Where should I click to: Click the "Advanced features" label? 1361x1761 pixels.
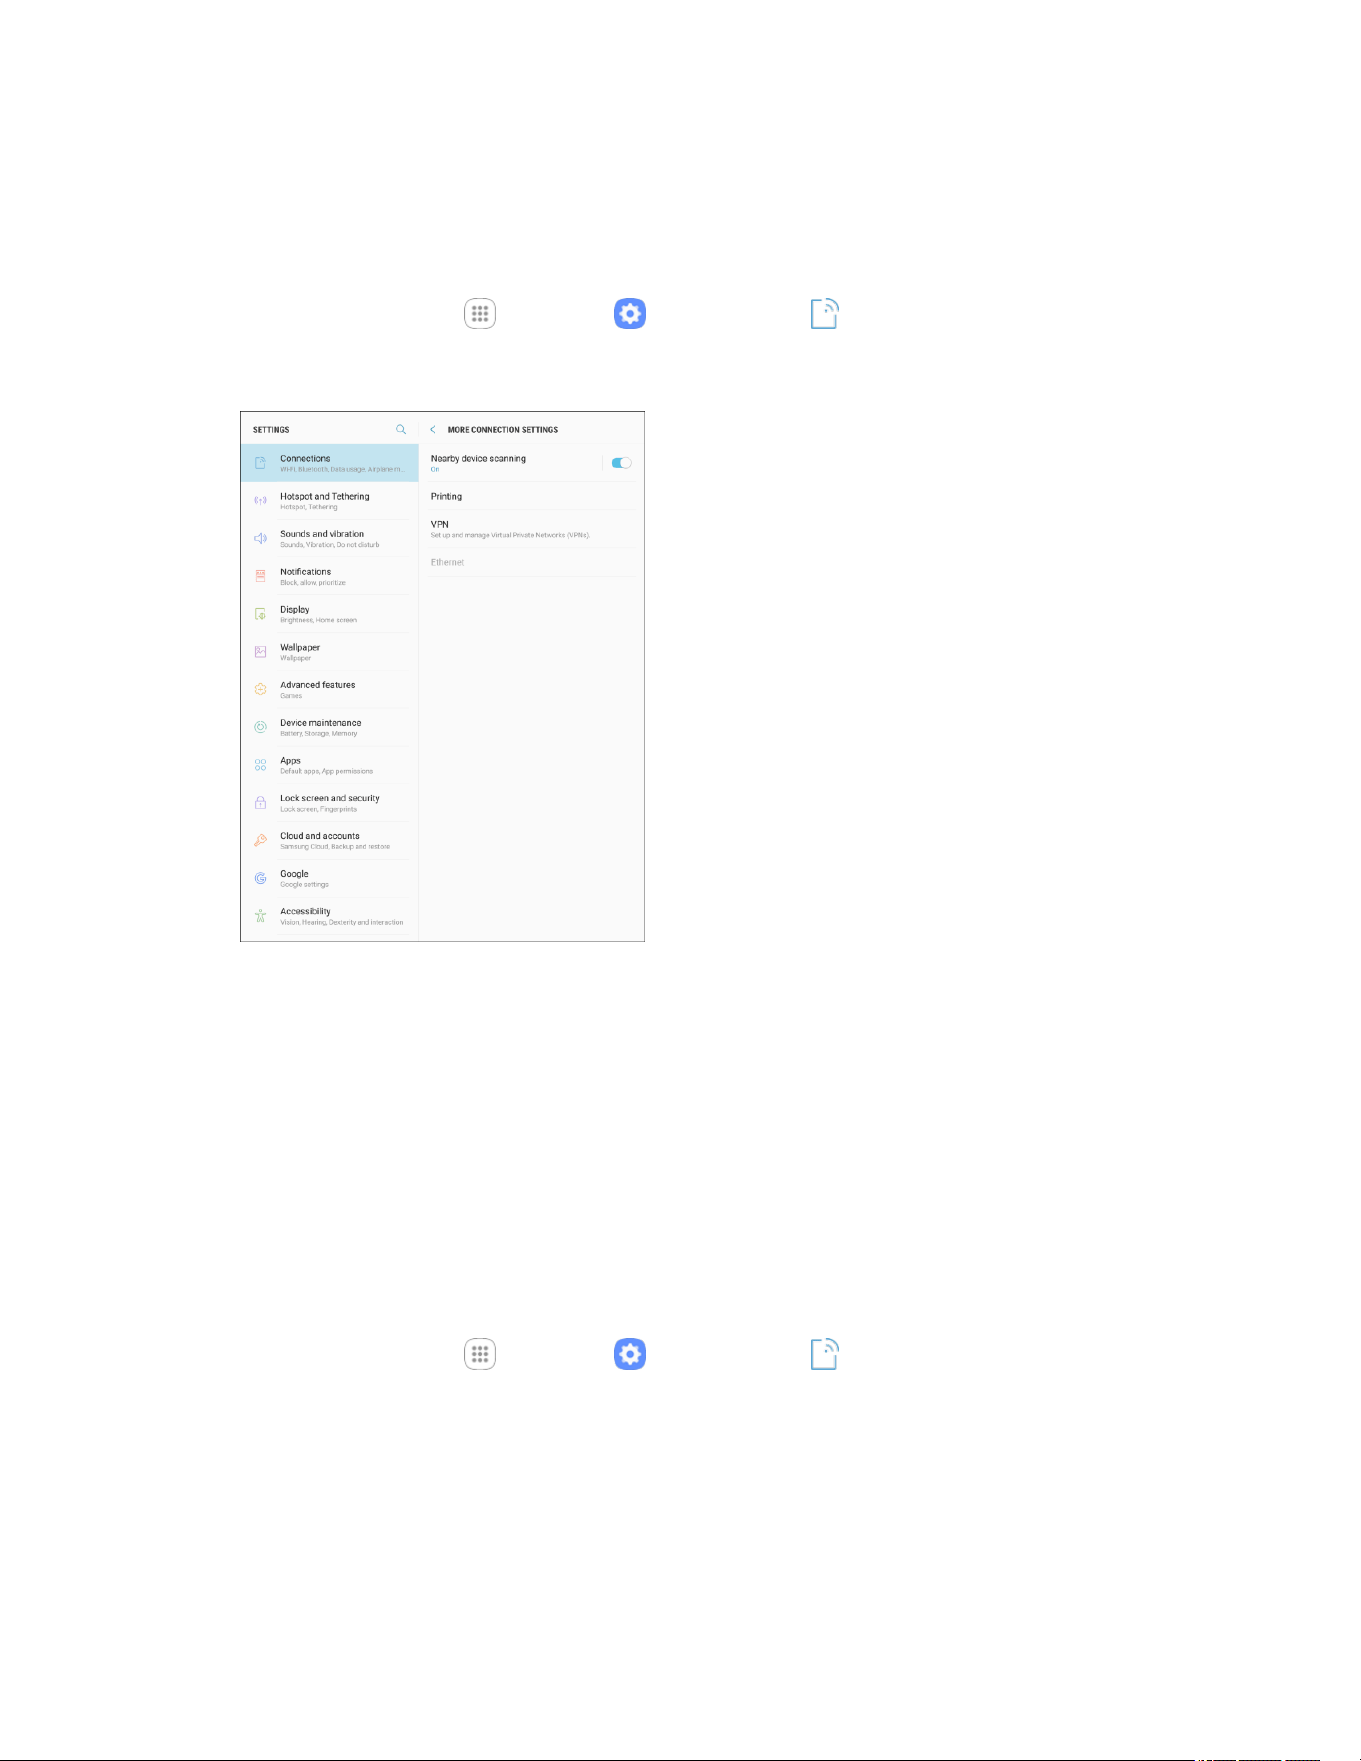(317, 685)
